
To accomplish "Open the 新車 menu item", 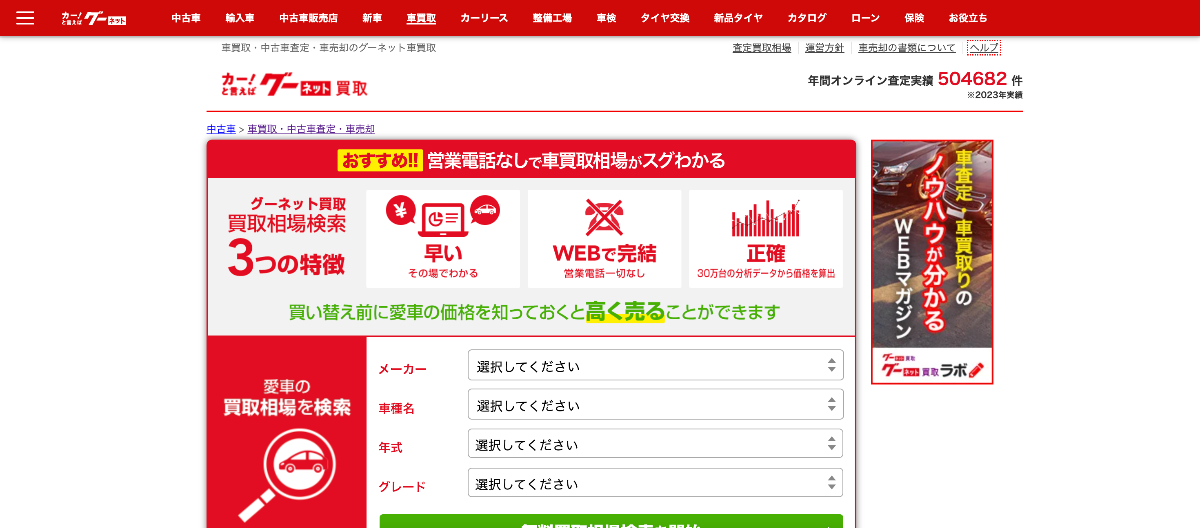I will 372,18.
